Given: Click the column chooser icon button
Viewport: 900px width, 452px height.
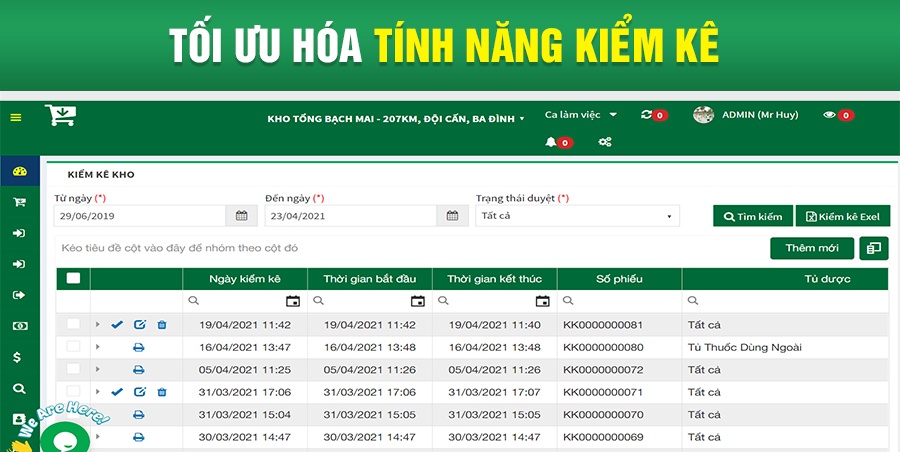Looking at the screenshot, I should [x=874, y=248].
